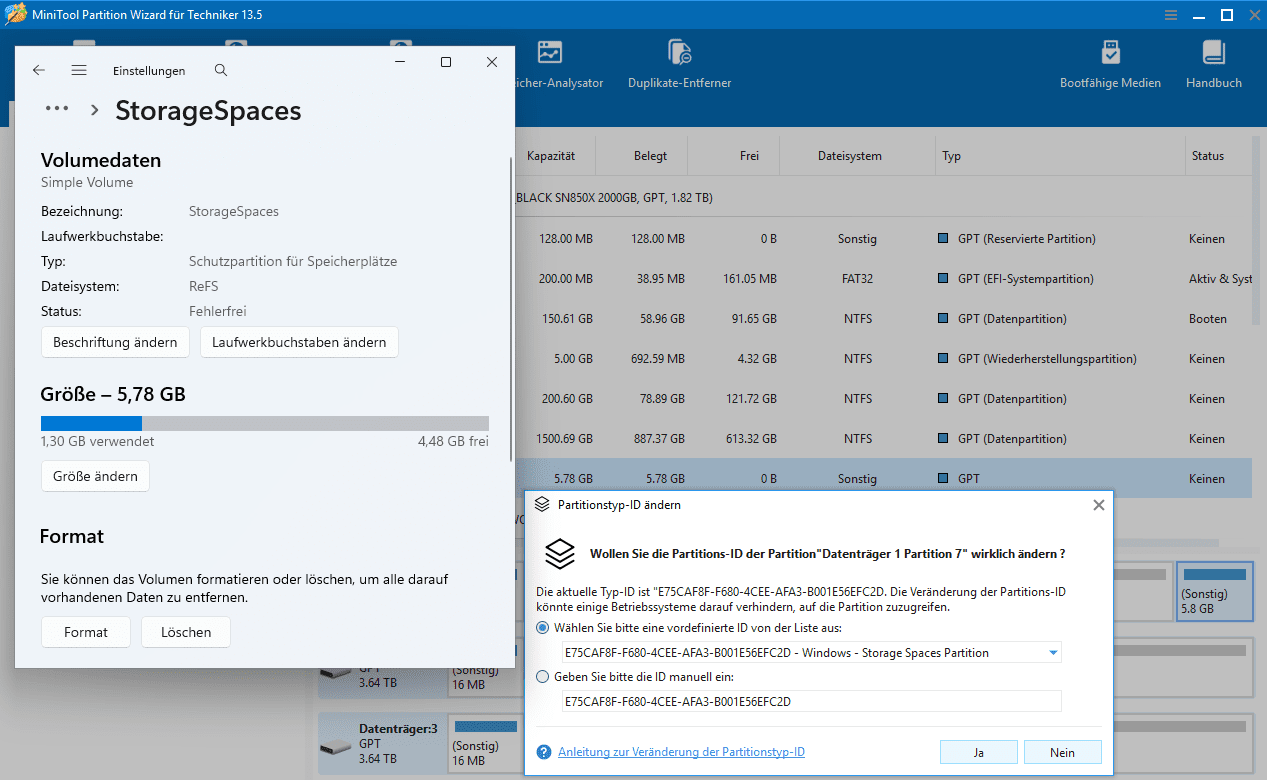Click the help question mark icon in dialog

tap(544, 752)
